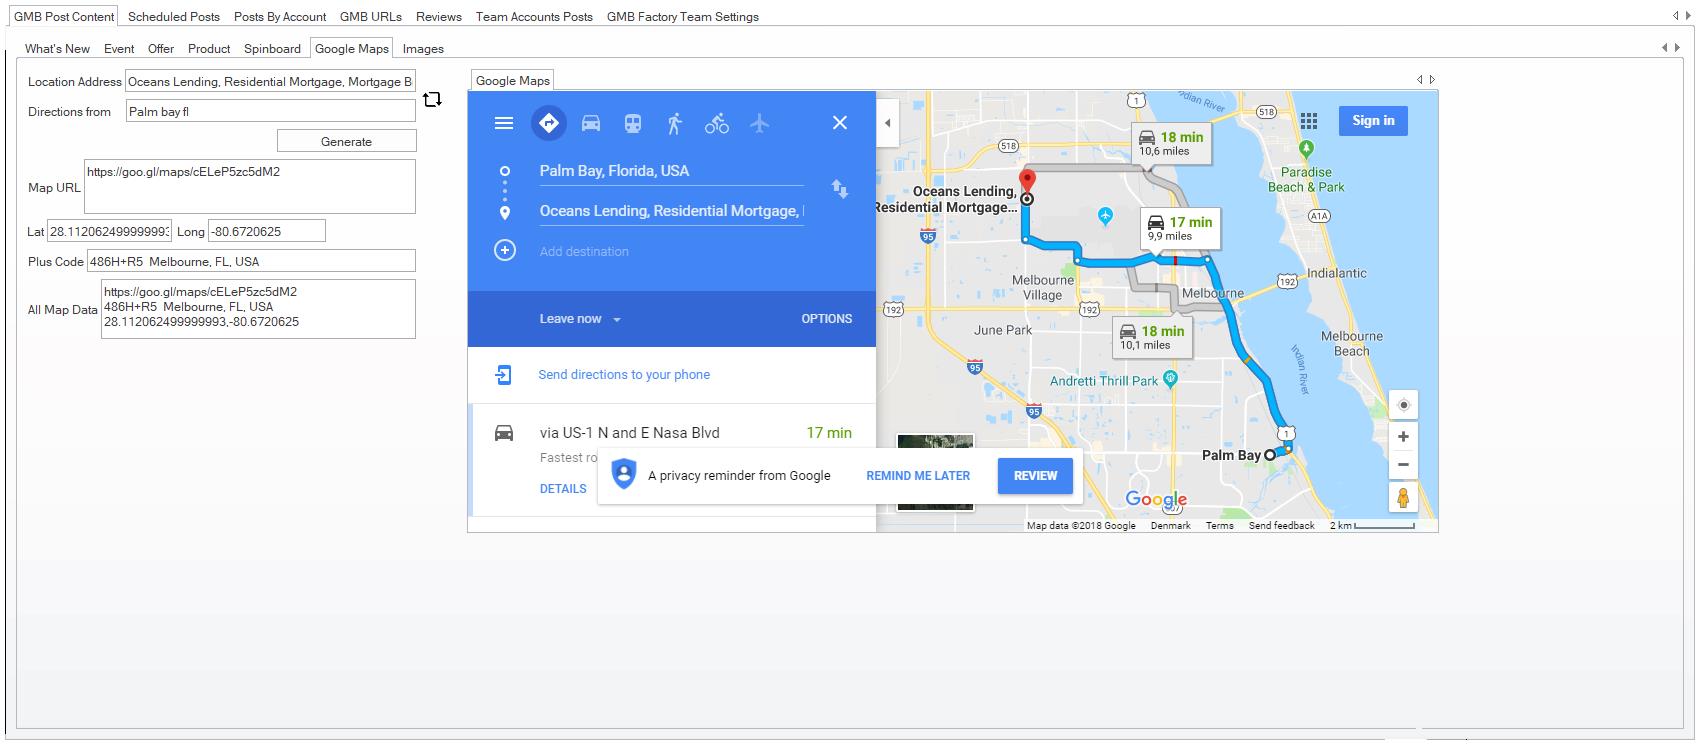
Task: Click REMIND ME LATER
Action: 918,475
